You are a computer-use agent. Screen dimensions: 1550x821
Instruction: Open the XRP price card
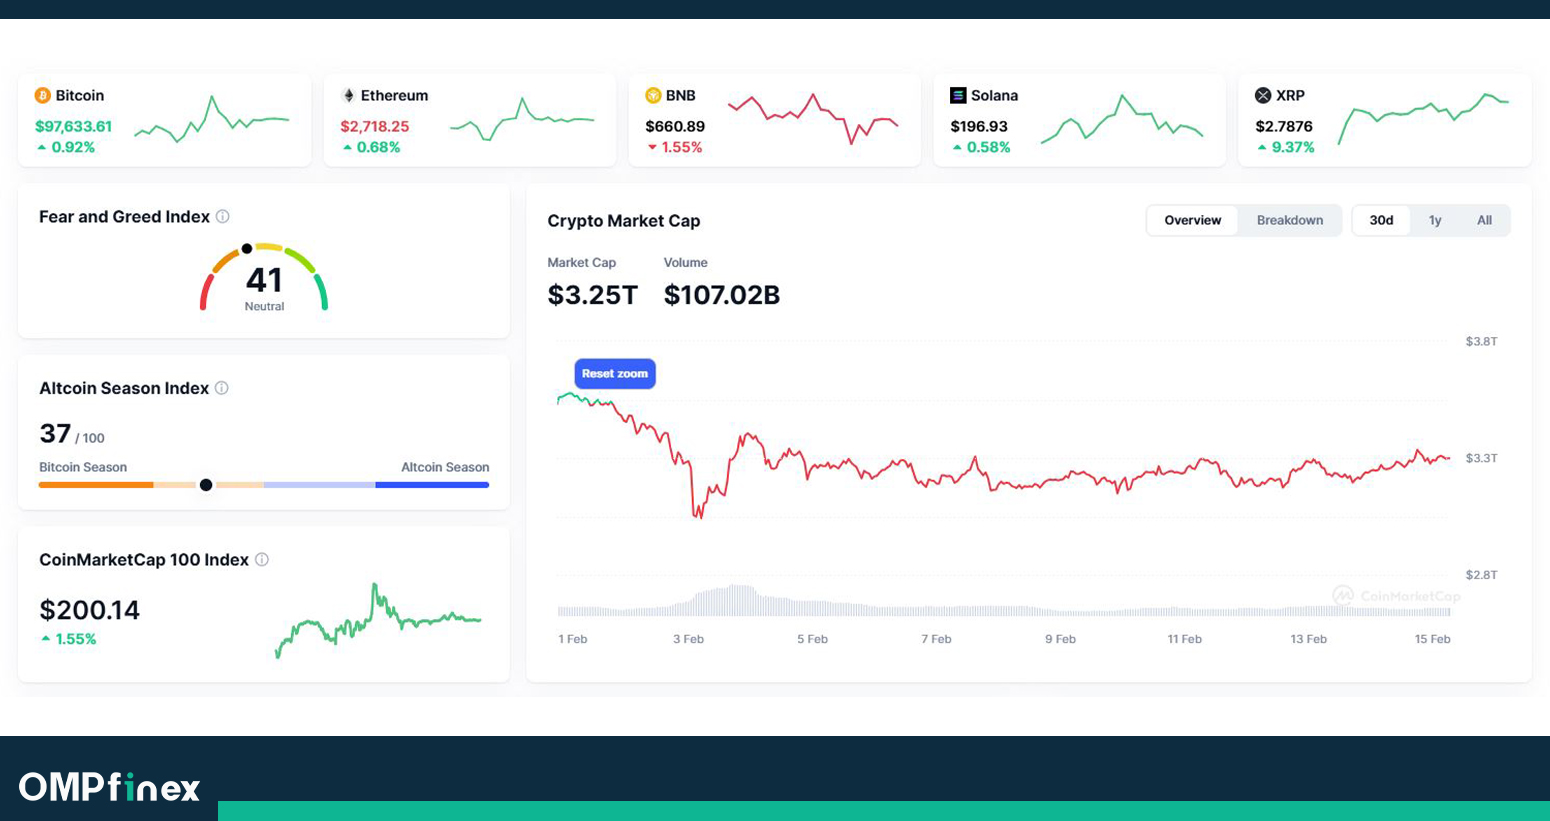pyautogui.click(x=1385, y=120)
